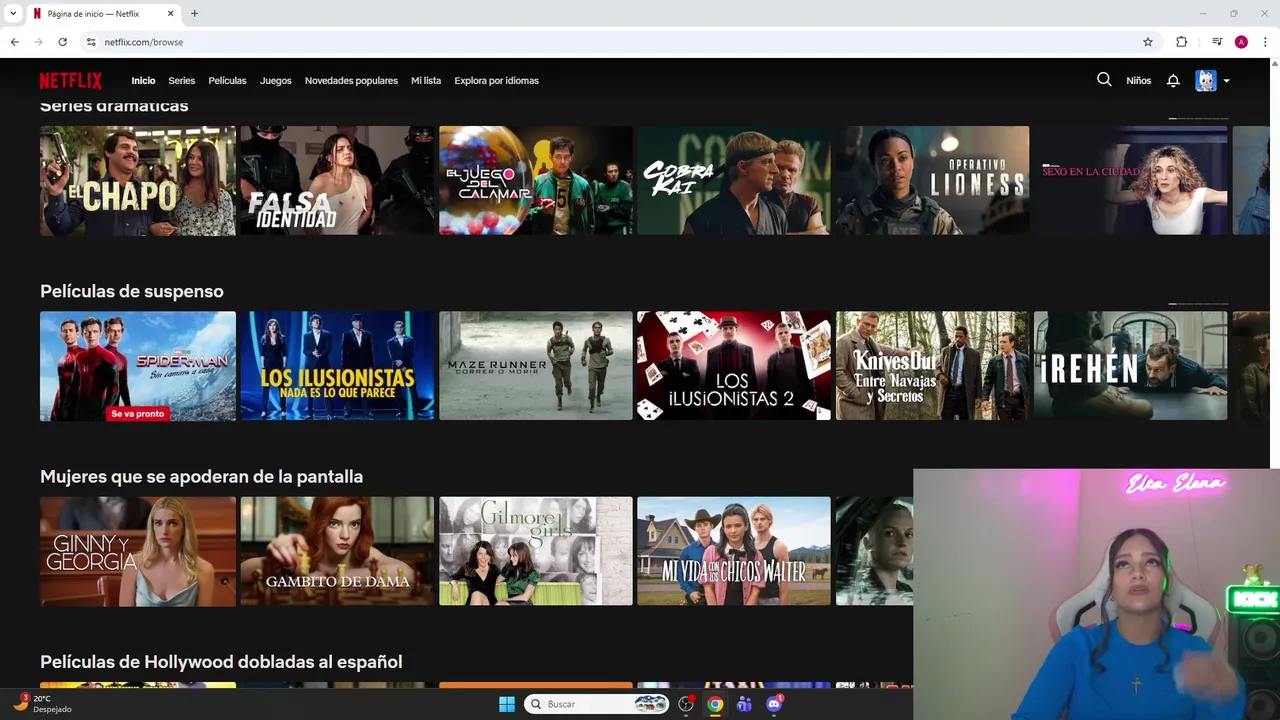Open Chrome media controls icon
1280x720 pixels.
[x=1217, y=42]
